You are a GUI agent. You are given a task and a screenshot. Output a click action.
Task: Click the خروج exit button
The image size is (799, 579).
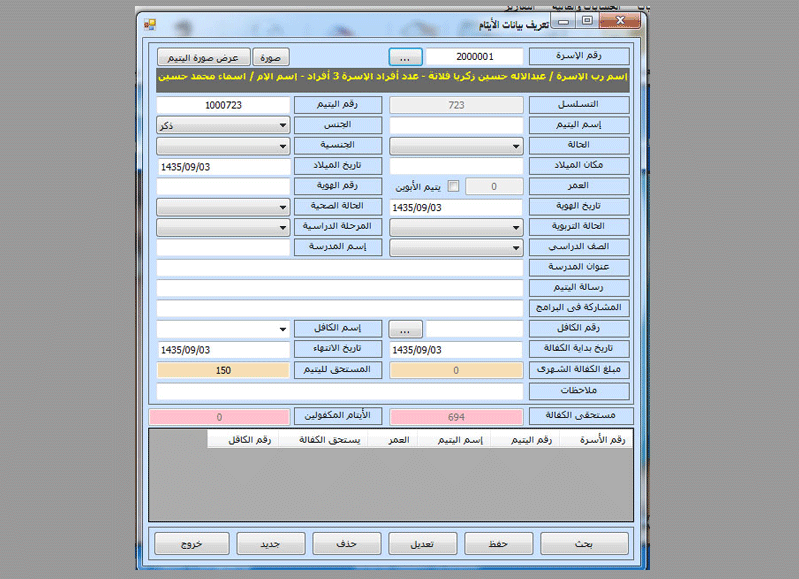(x=192, y=544)
